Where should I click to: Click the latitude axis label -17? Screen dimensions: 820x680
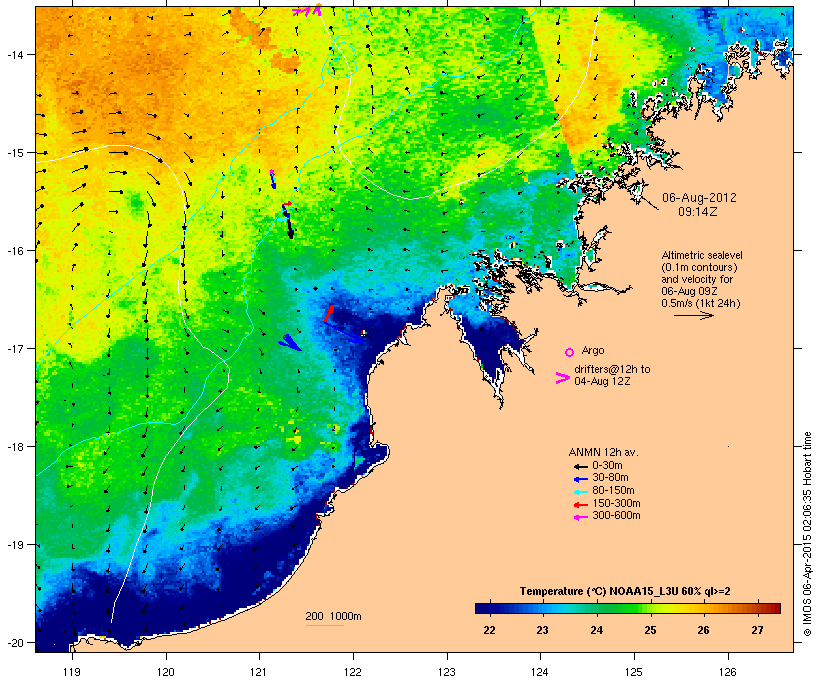point(14,349)
